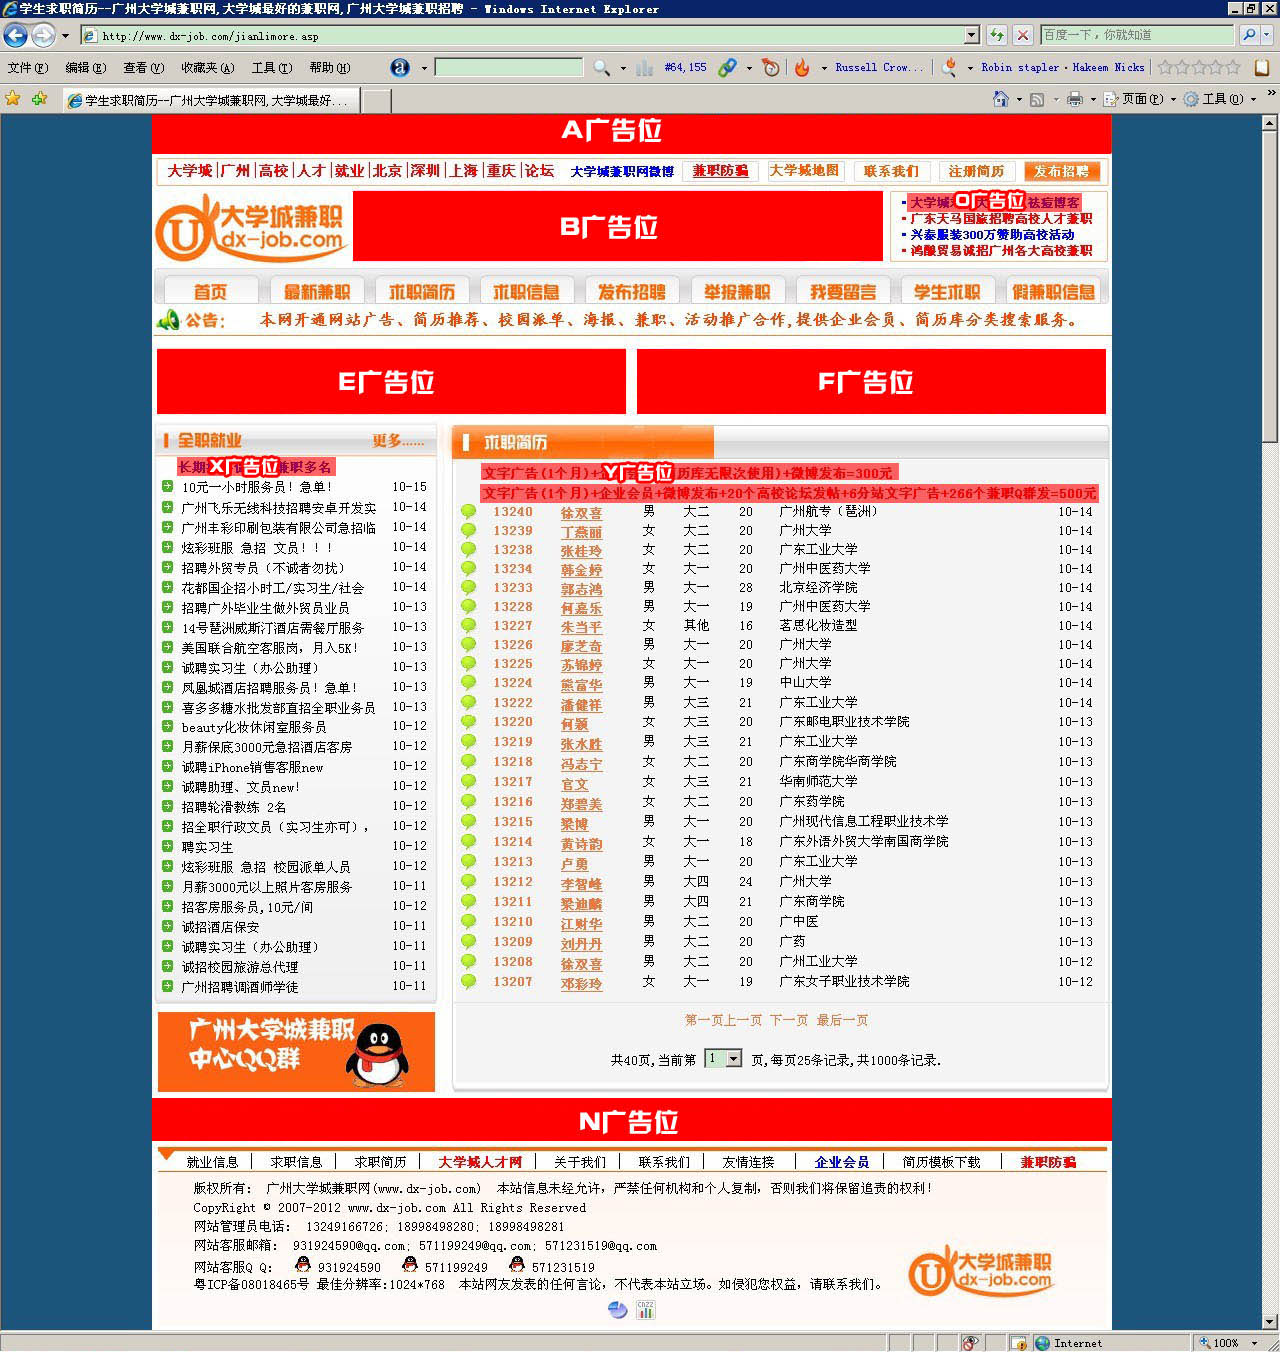Open the 100% zoom level dropdown

pyautogui.click(x=1254, y=1343)
